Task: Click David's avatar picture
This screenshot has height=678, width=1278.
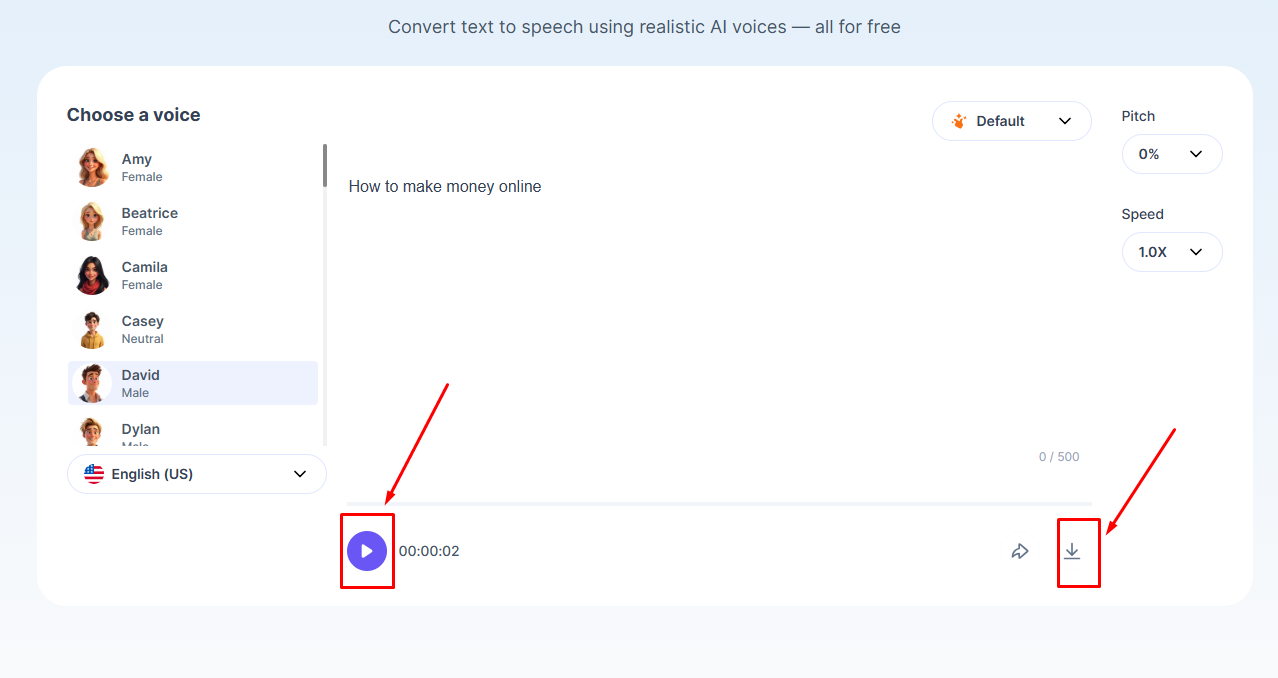Action: pyautogui.click(x=91, y=383)
